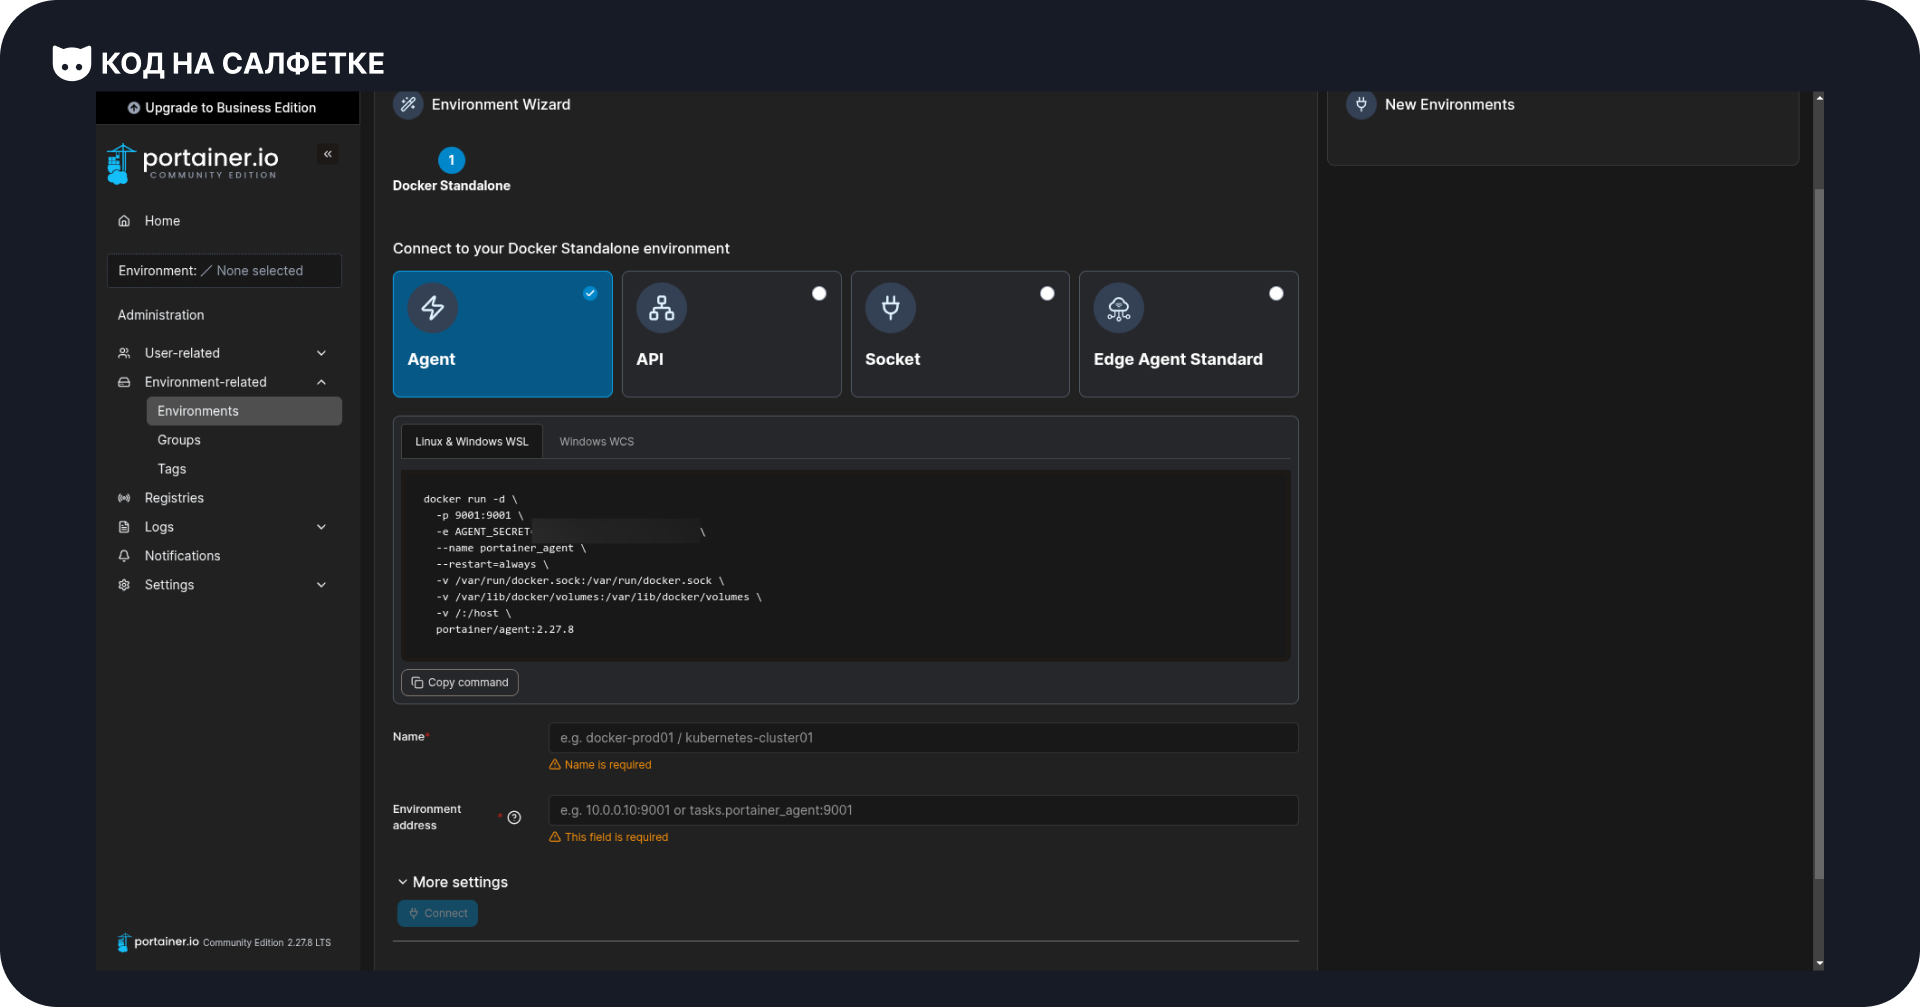Click the Settings gear icon
The image size is (1920, 1007).
click(x=124, y=585)
